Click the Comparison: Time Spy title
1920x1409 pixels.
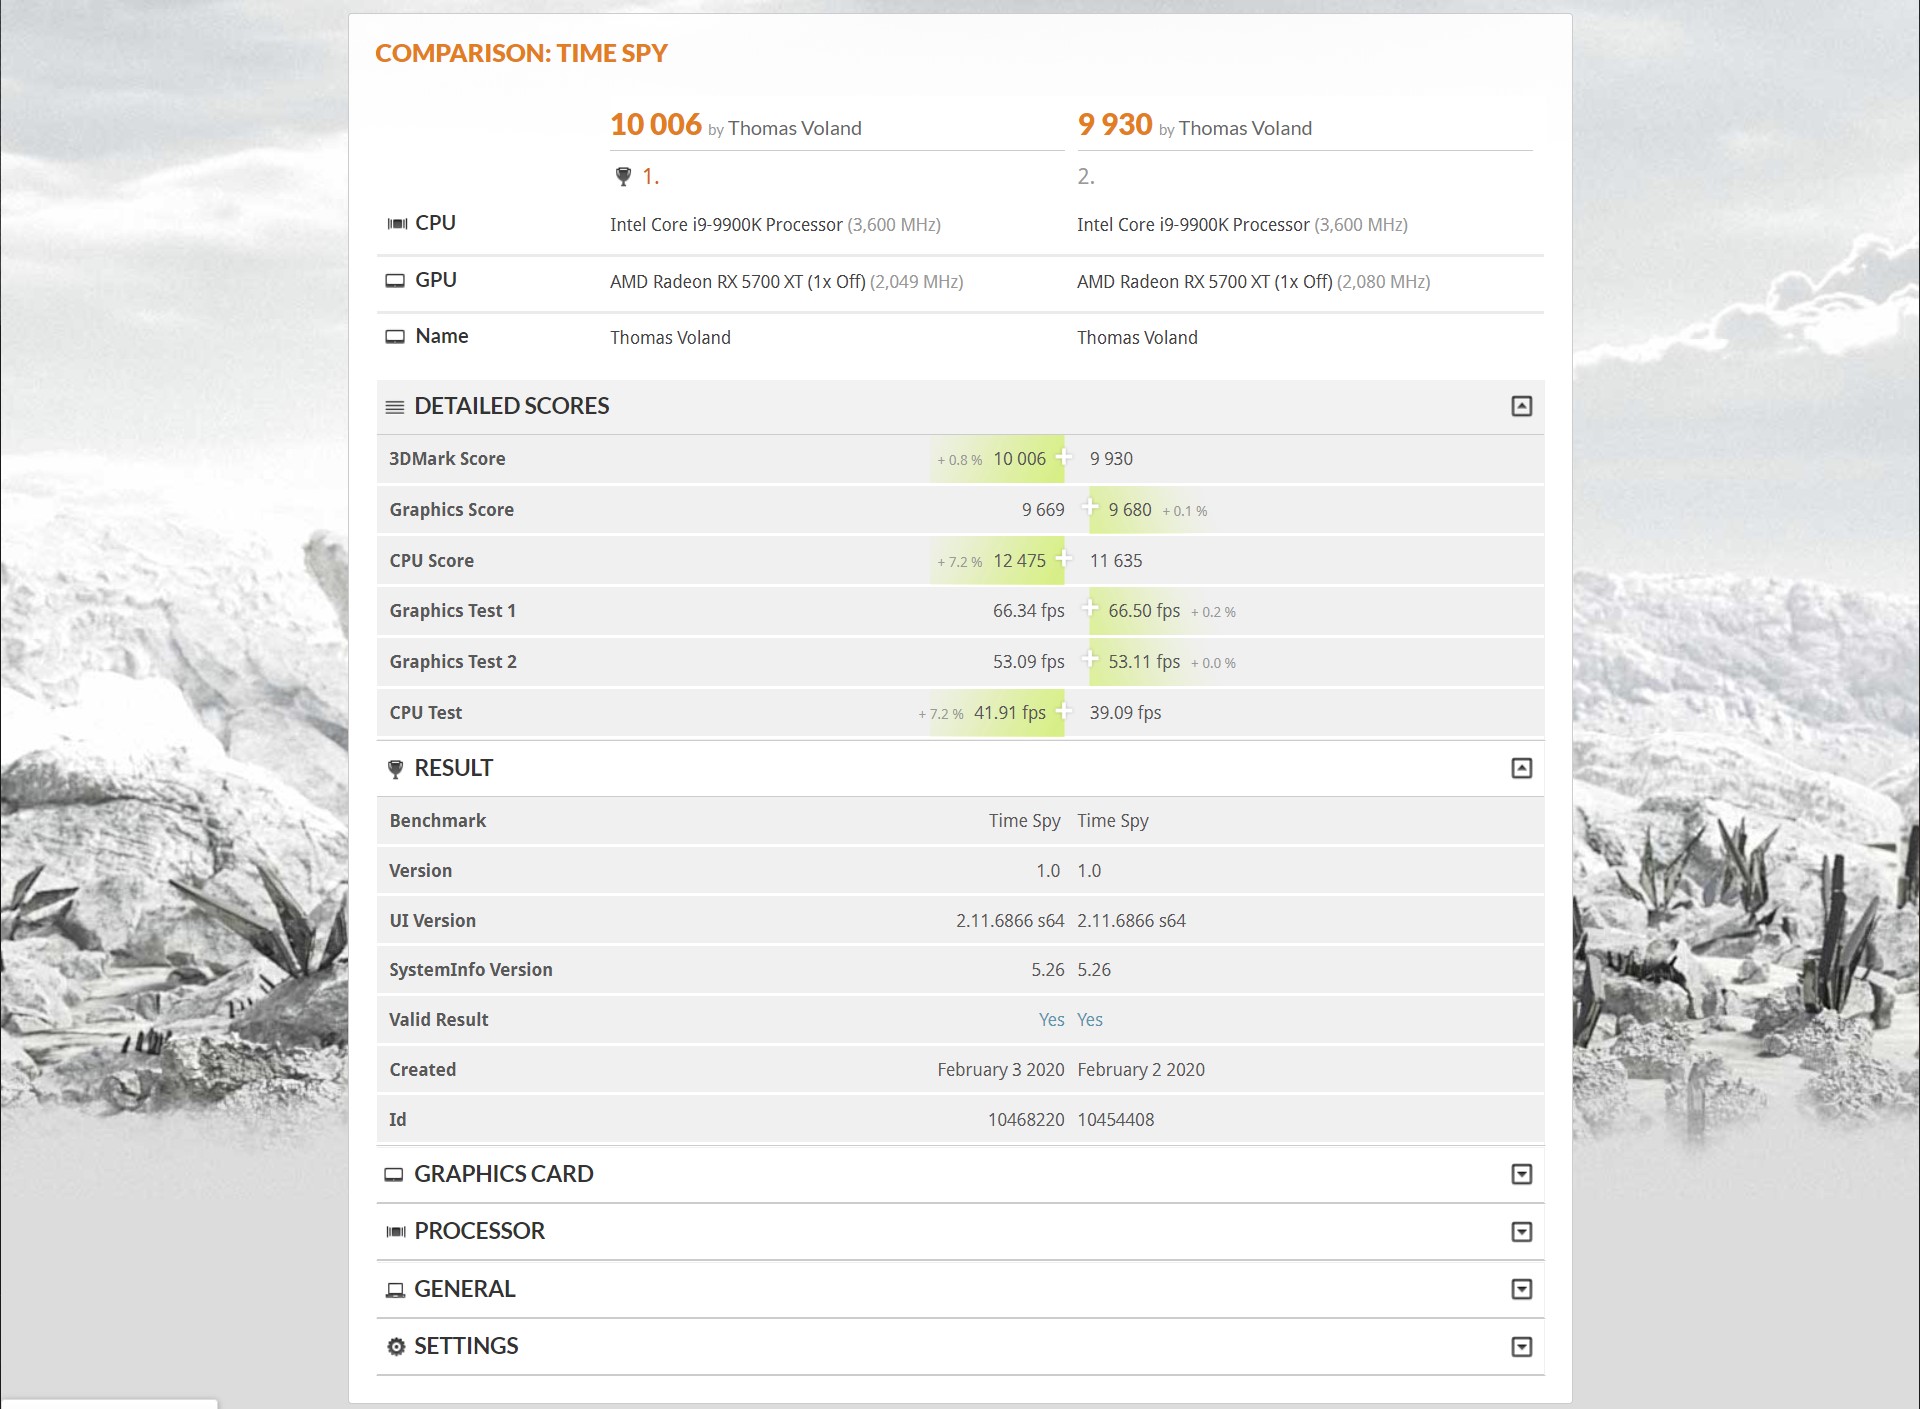[x=521, y=53]
